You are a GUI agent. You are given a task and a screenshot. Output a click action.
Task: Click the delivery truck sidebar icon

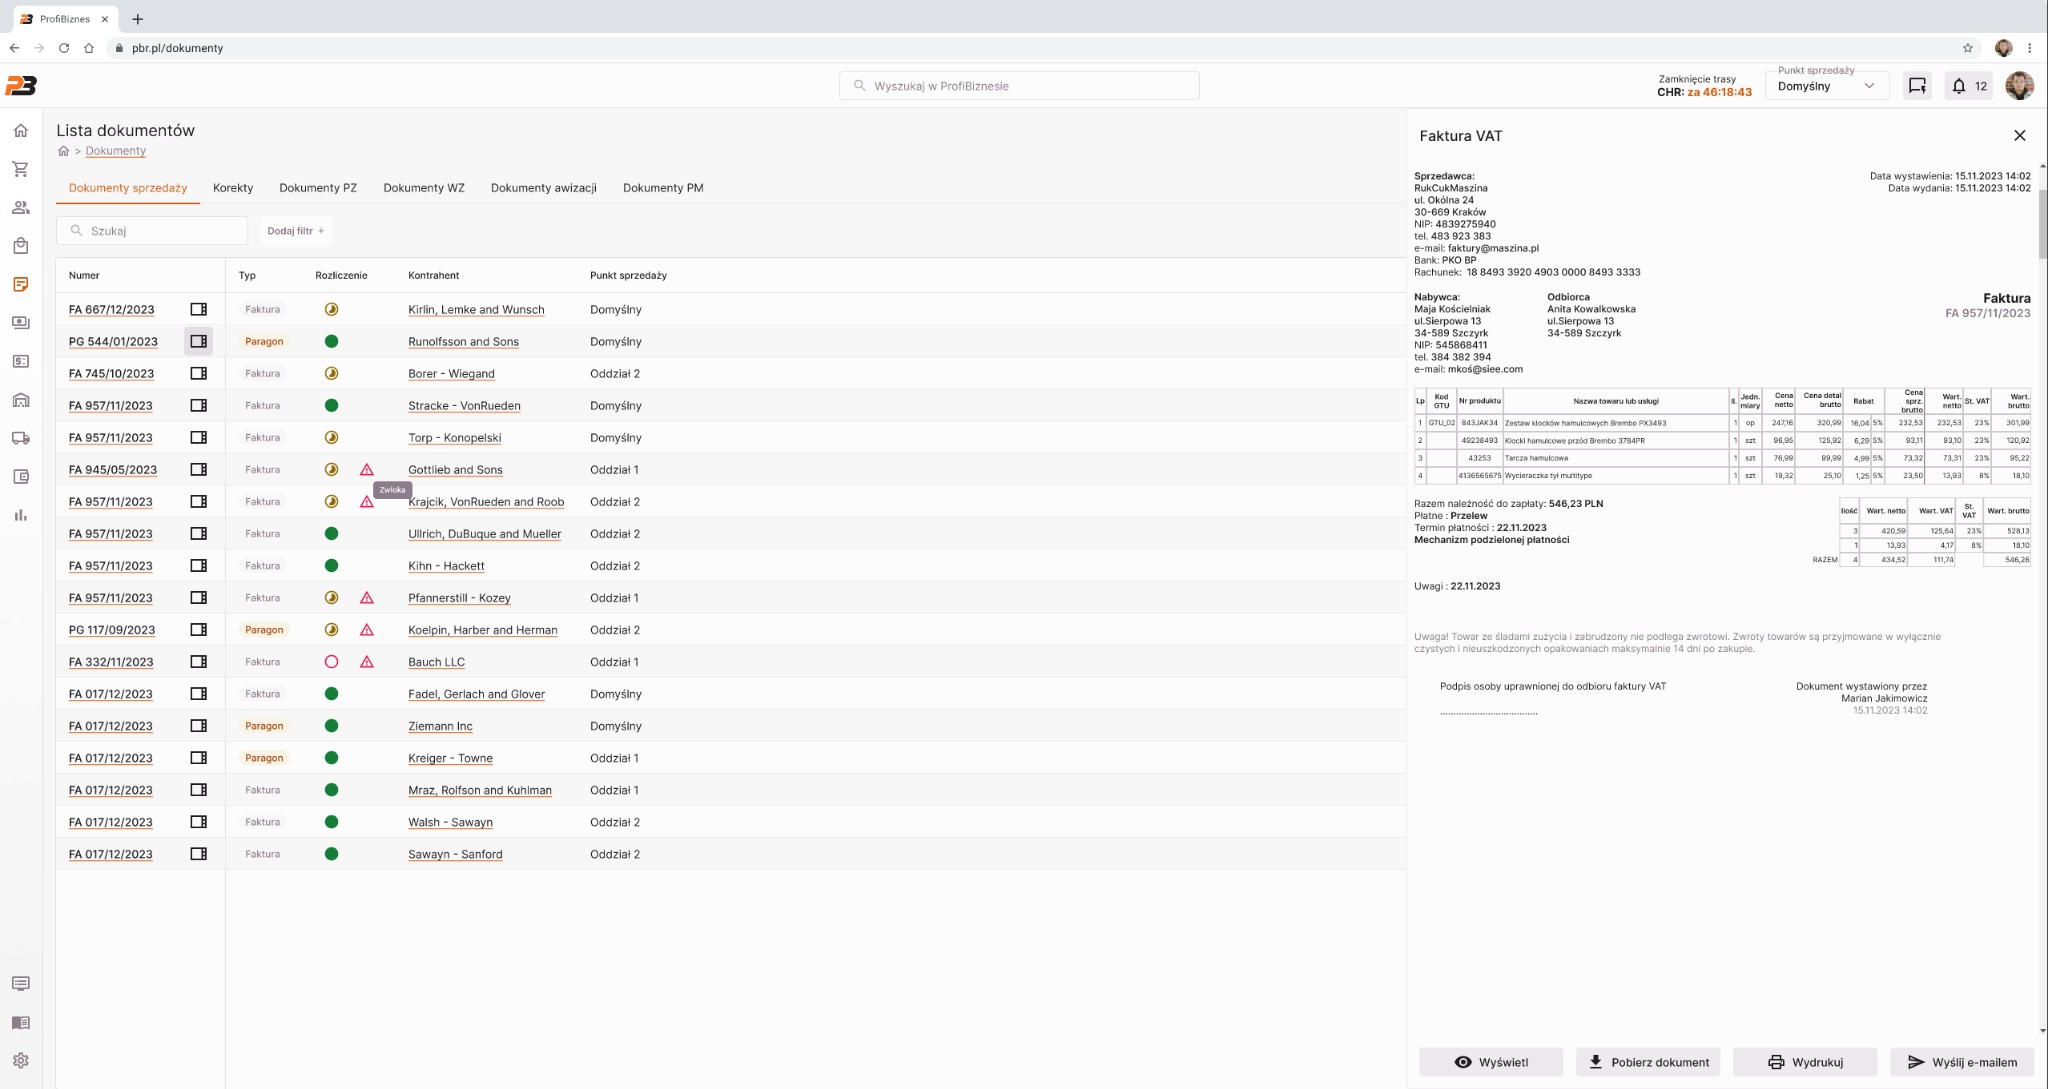tap(20, 438)
